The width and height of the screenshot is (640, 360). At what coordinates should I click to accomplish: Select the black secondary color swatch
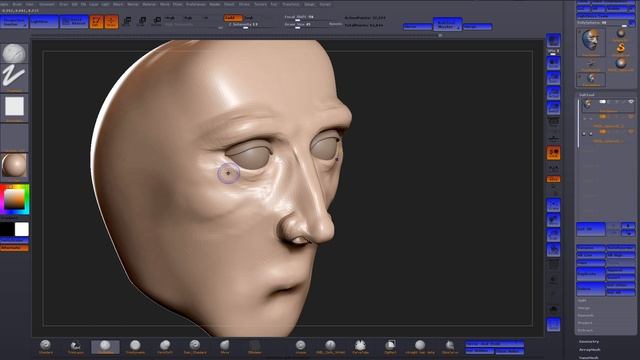[7, 229]
